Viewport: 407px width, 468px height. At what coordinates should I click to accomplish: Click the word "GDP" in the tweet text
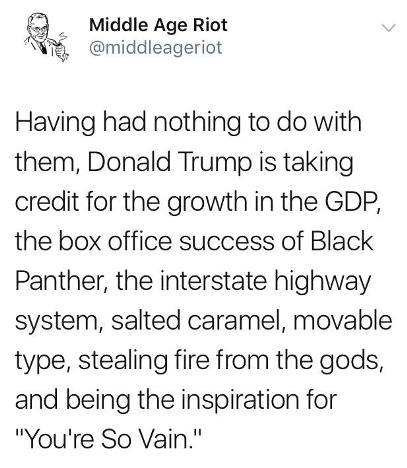(x=352, y=201)
